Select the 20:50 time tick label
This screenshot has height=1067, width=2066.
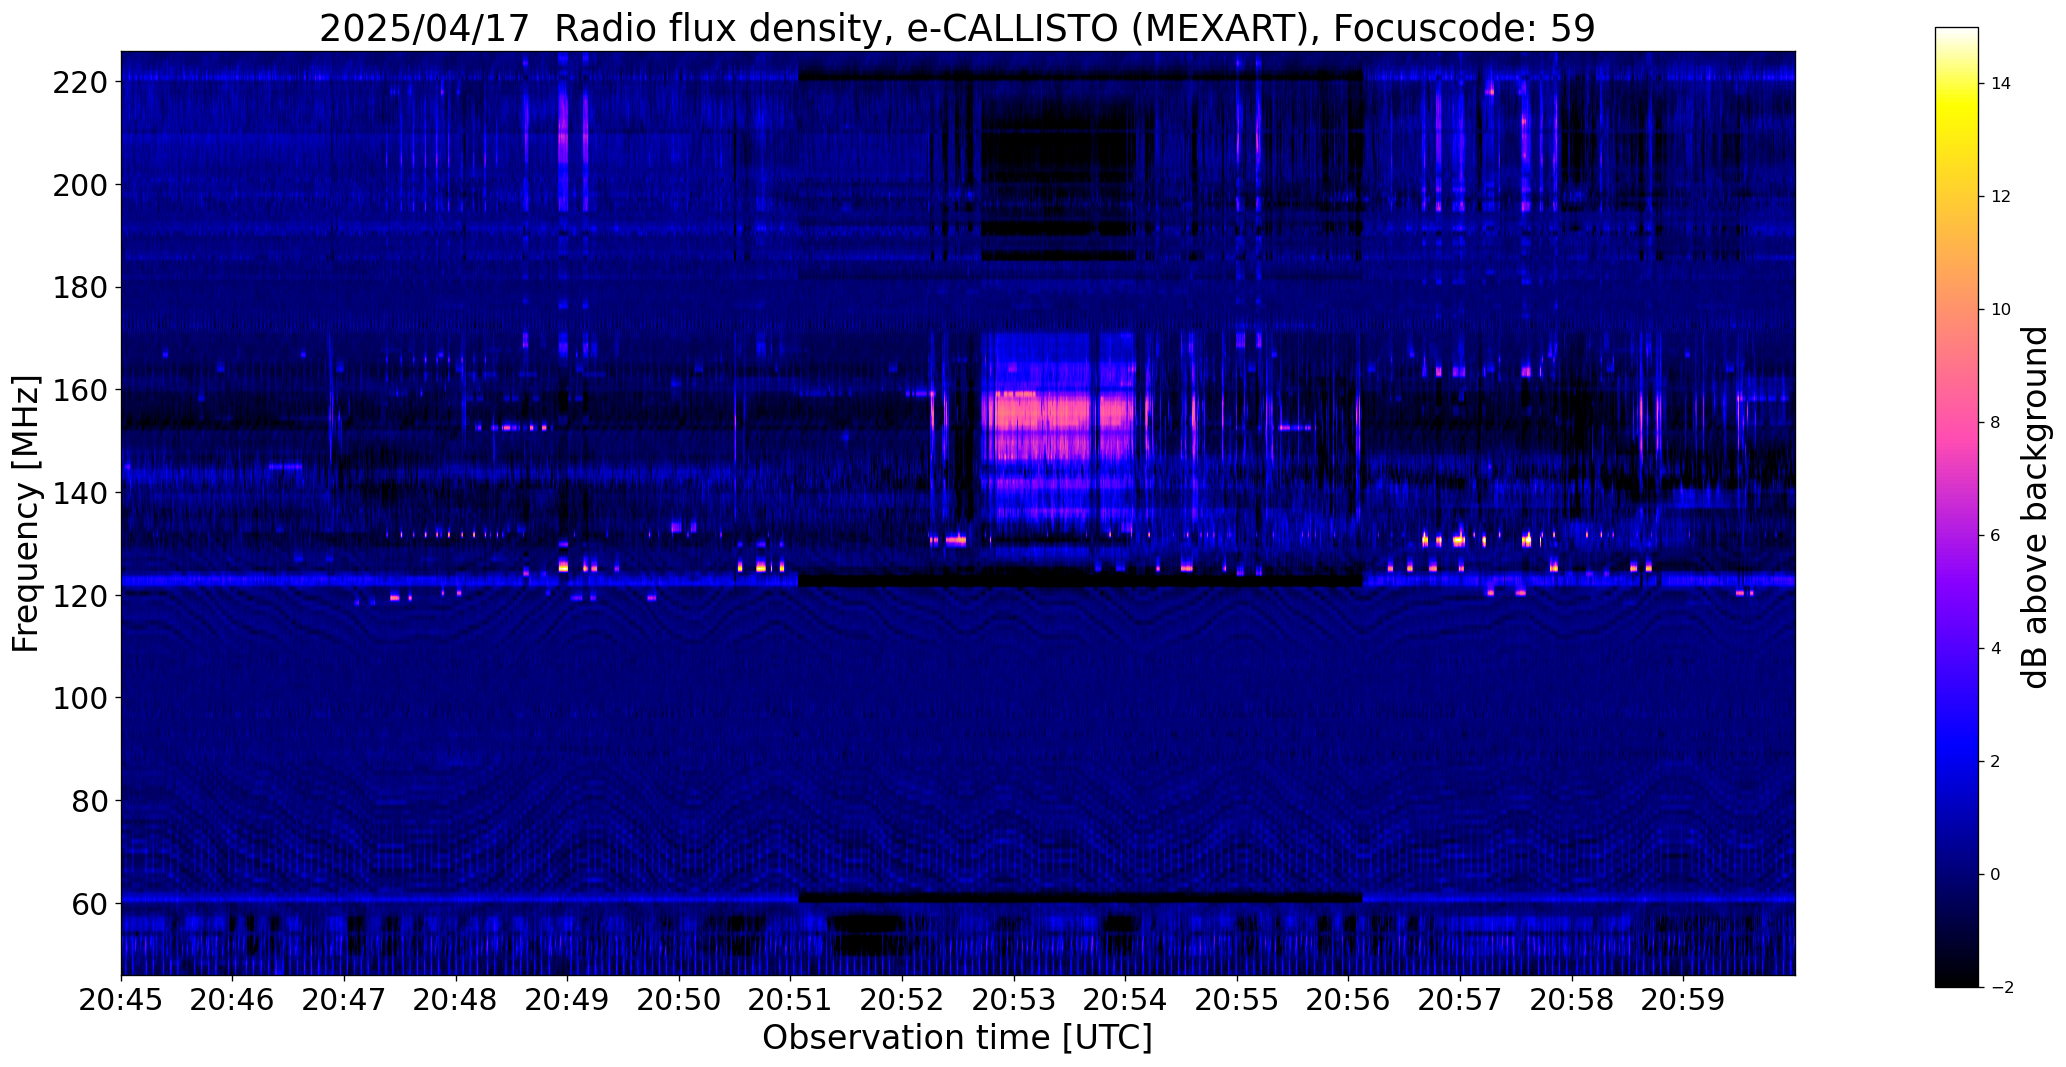tap(679, 1000)
